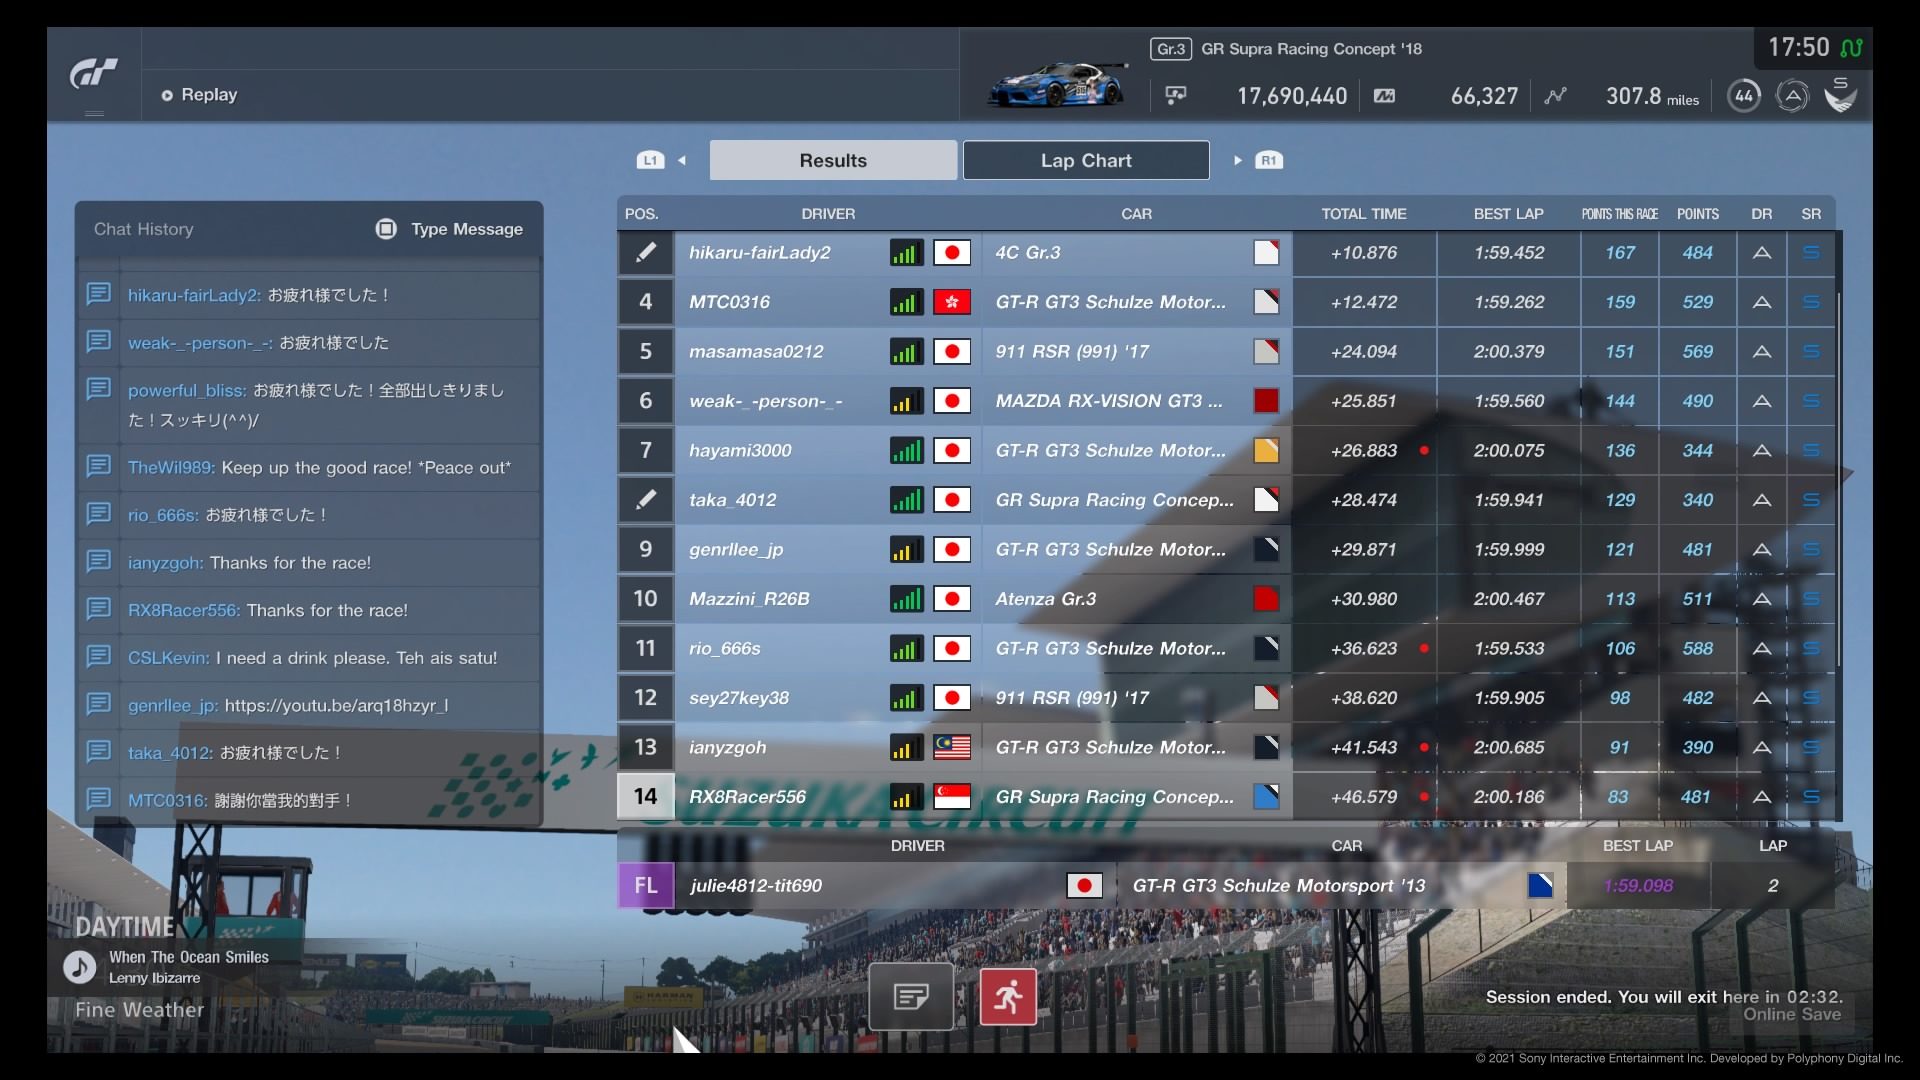1920x1080 pixels.
Task: Switch to the Results tab
Action: pyautogui.click(x=833, y=160)
